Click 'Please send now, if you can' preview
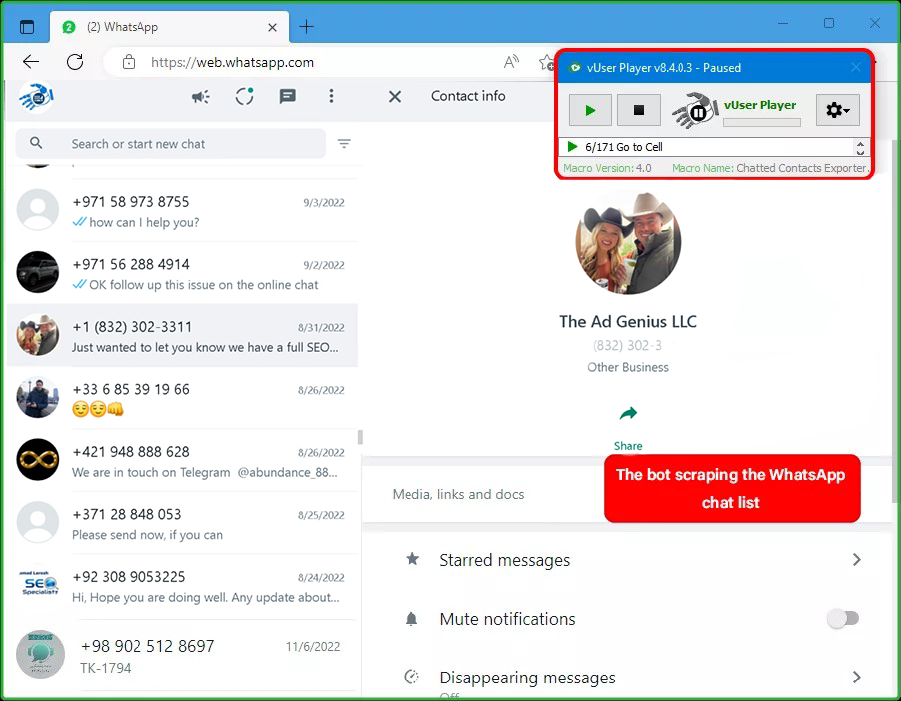 click(x=147, y=535)
